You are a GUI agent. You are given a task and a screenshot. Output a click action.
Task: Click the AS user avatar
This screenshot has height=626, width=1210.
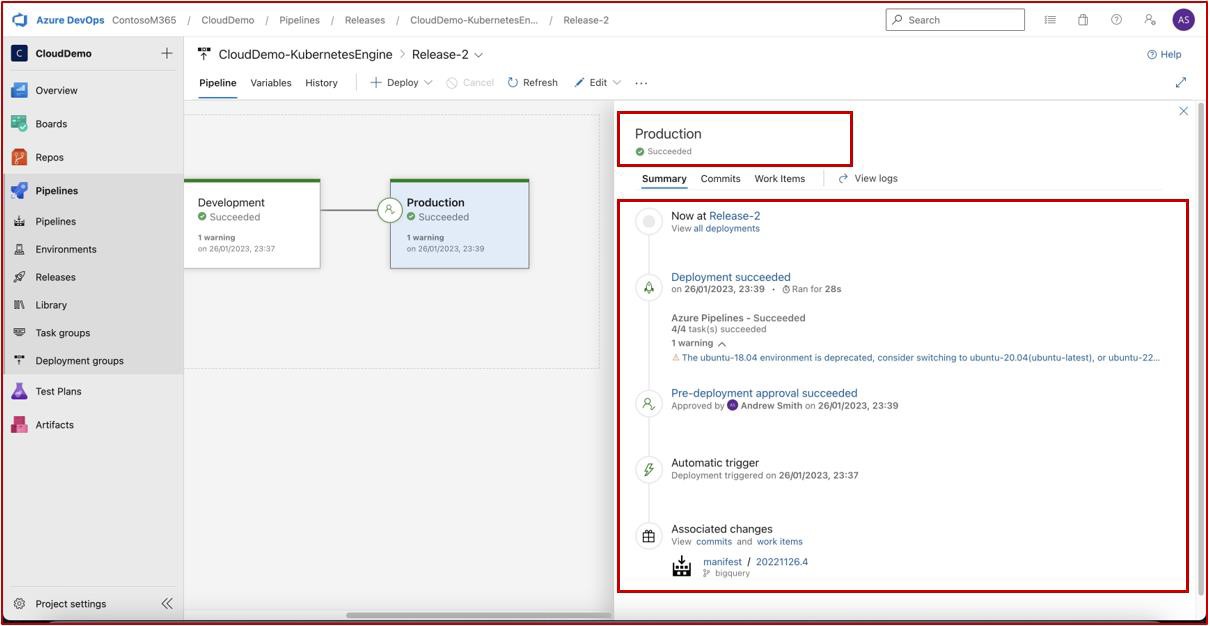[1183, 19]
